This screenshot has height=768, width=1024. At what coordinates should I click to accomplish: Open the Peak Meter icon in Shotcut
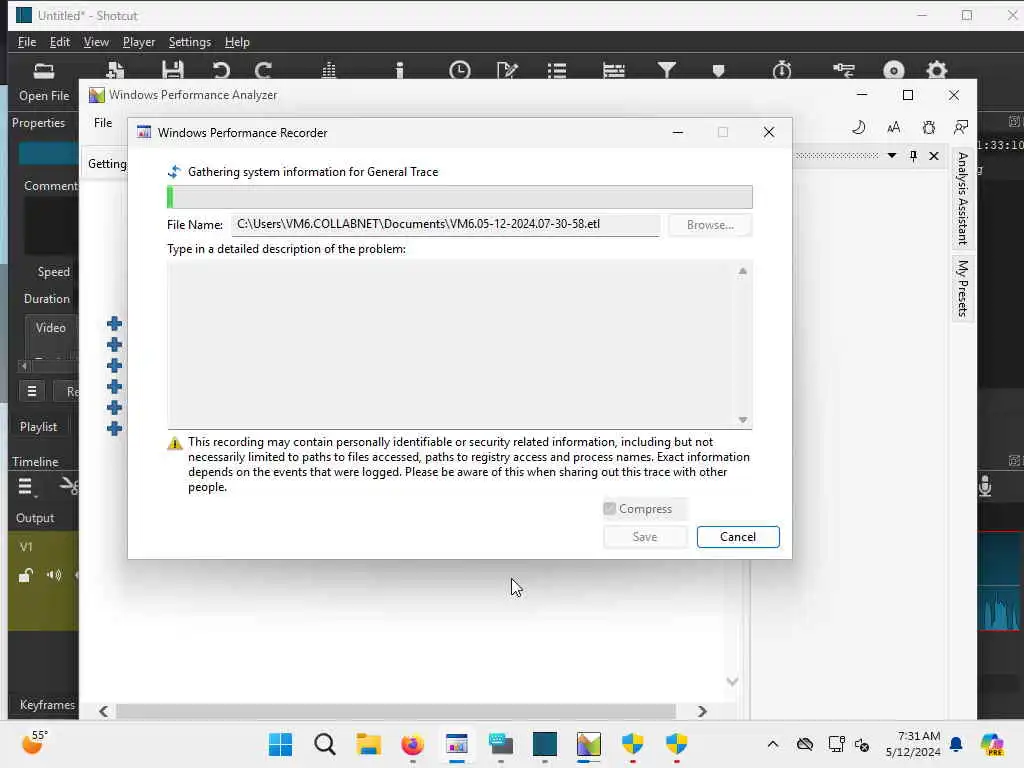tap(328, 70)
